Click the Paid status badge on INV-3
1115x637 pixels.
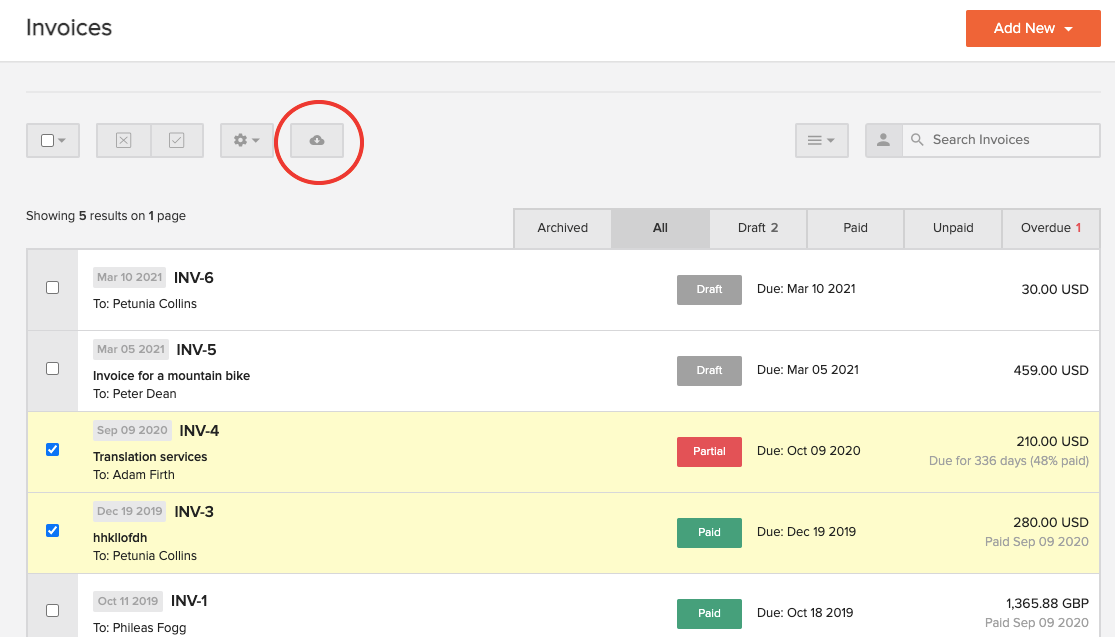(709, 532)
